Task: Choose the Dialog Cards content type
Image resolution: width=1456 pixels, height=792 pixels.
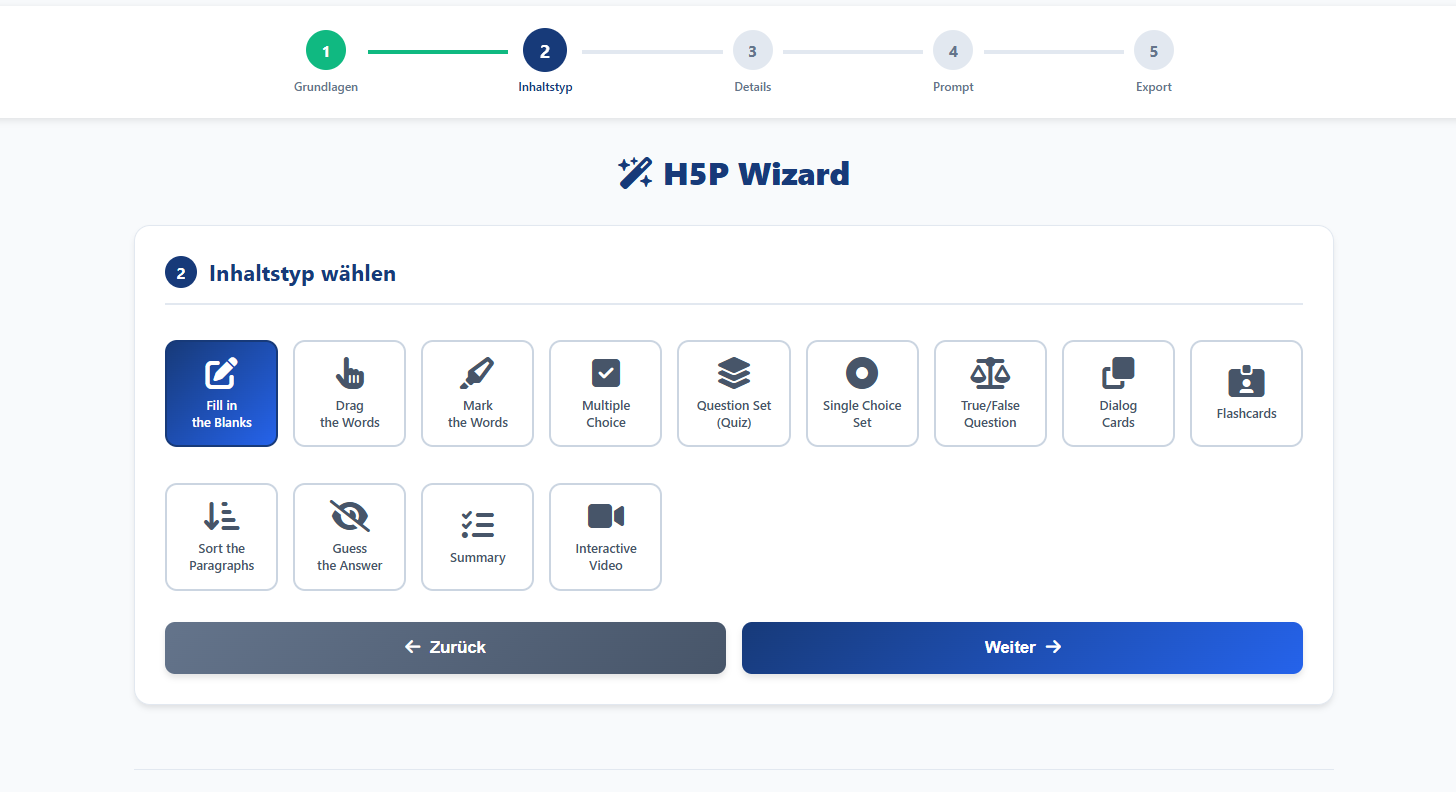Action: (1118, 393)
